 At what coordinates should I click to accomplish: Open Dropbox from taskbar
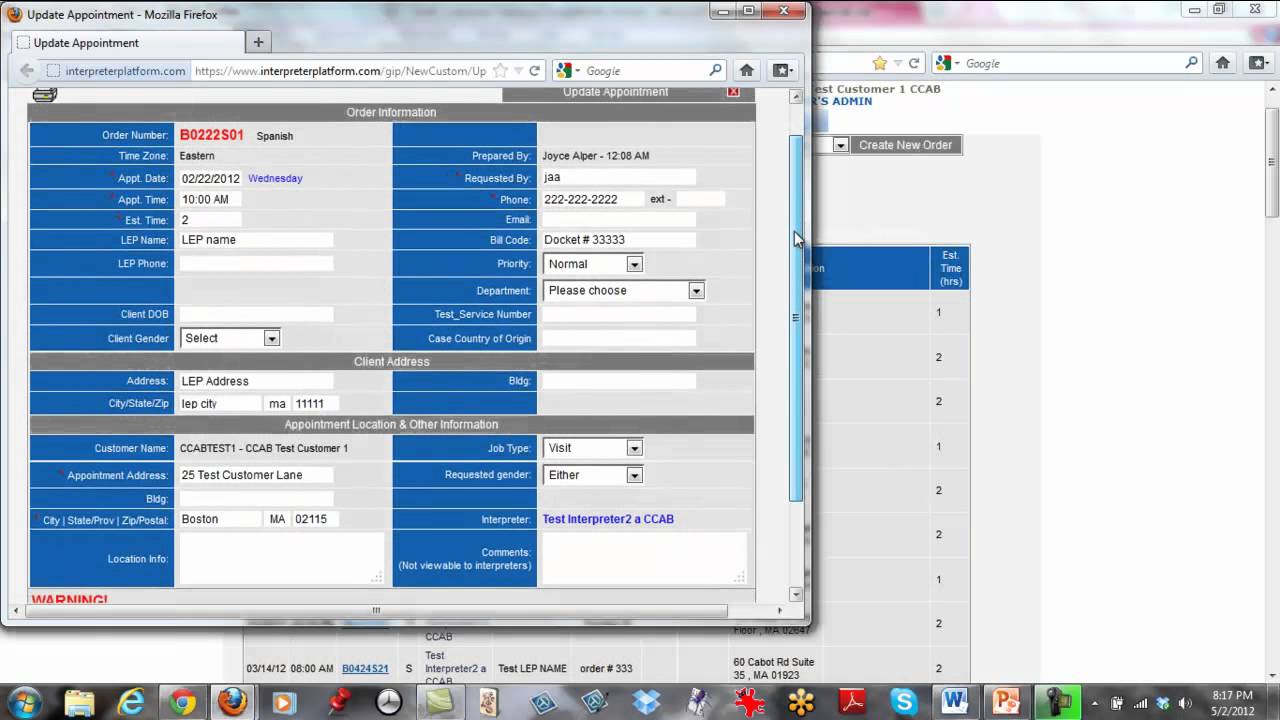click(x=646, y=702)
